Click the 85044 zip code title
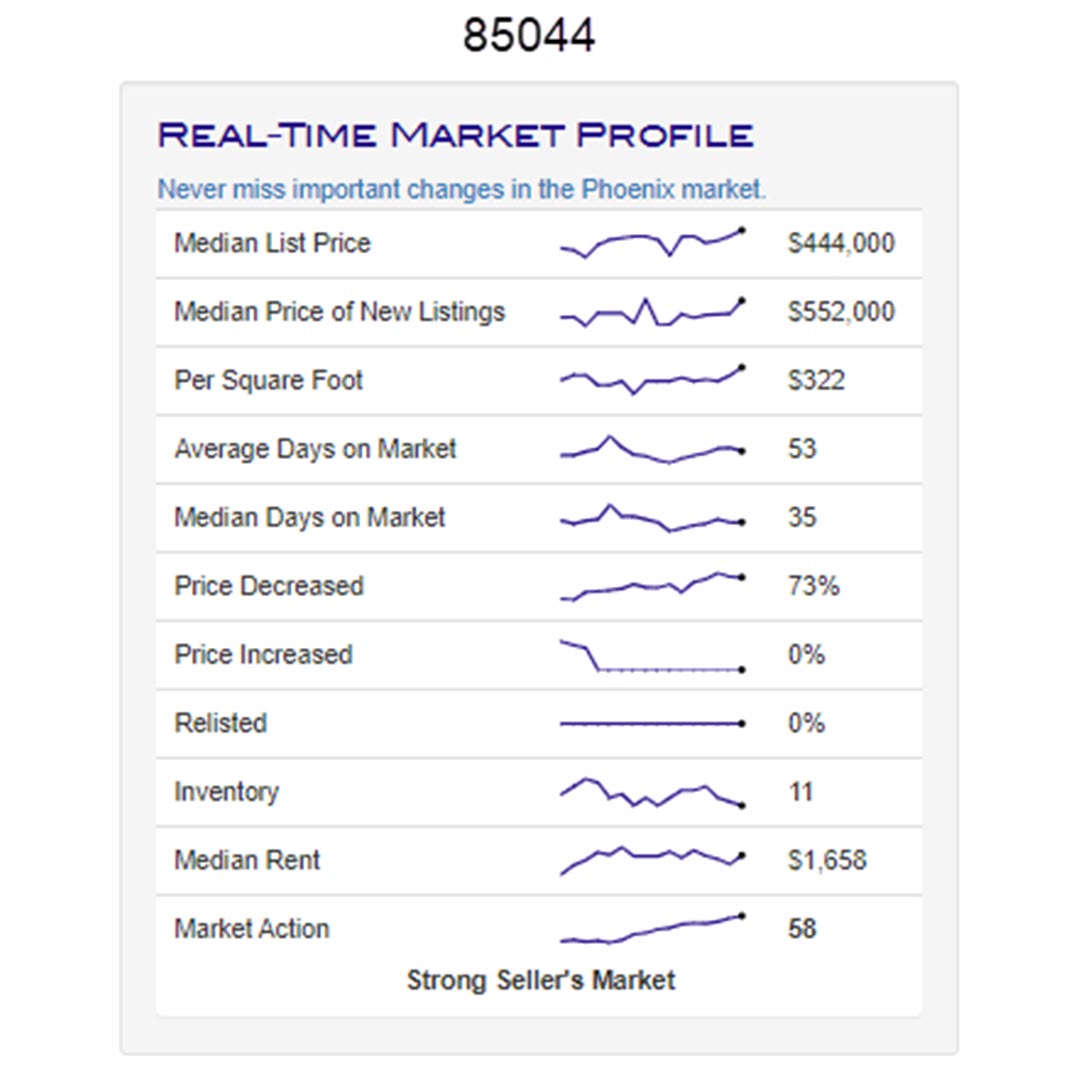 pyautogui.click(x=529, y=37)
